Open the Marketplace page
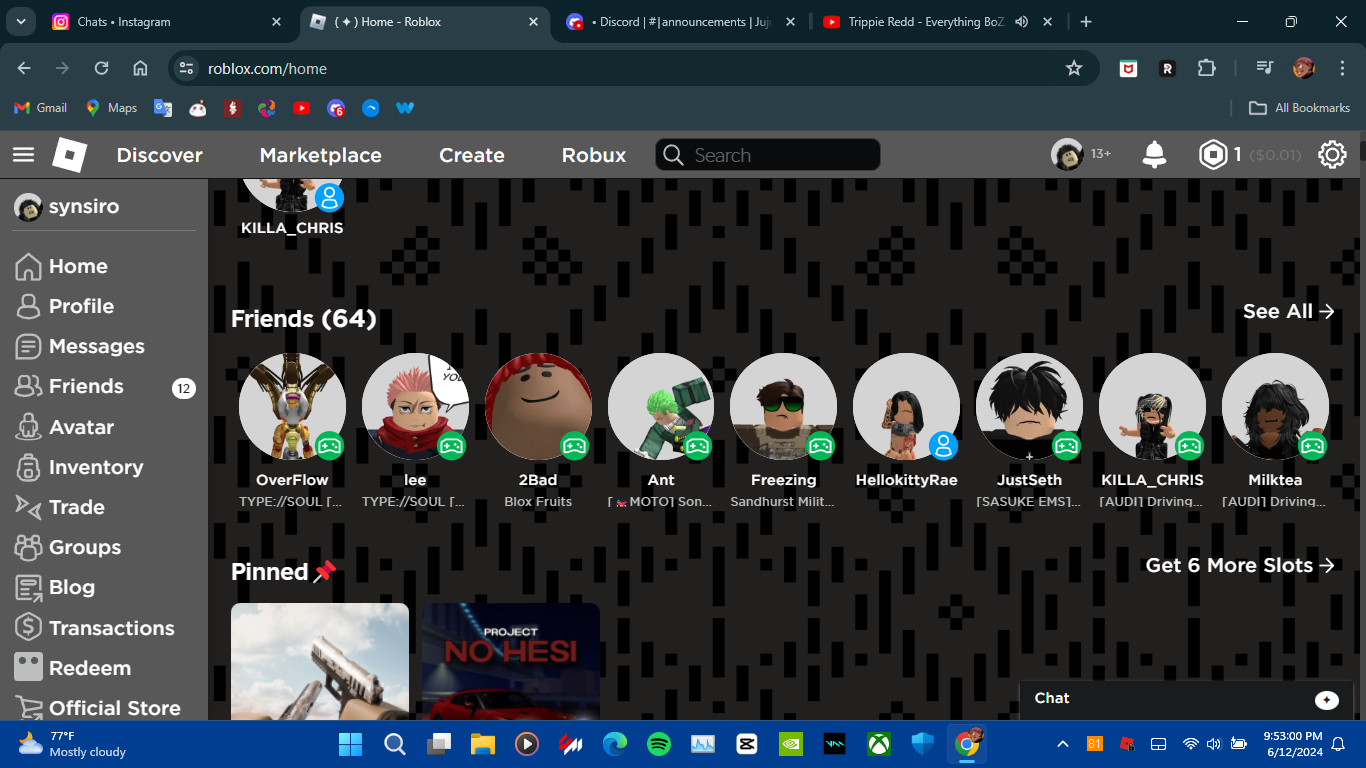 (x=320, y=155)
